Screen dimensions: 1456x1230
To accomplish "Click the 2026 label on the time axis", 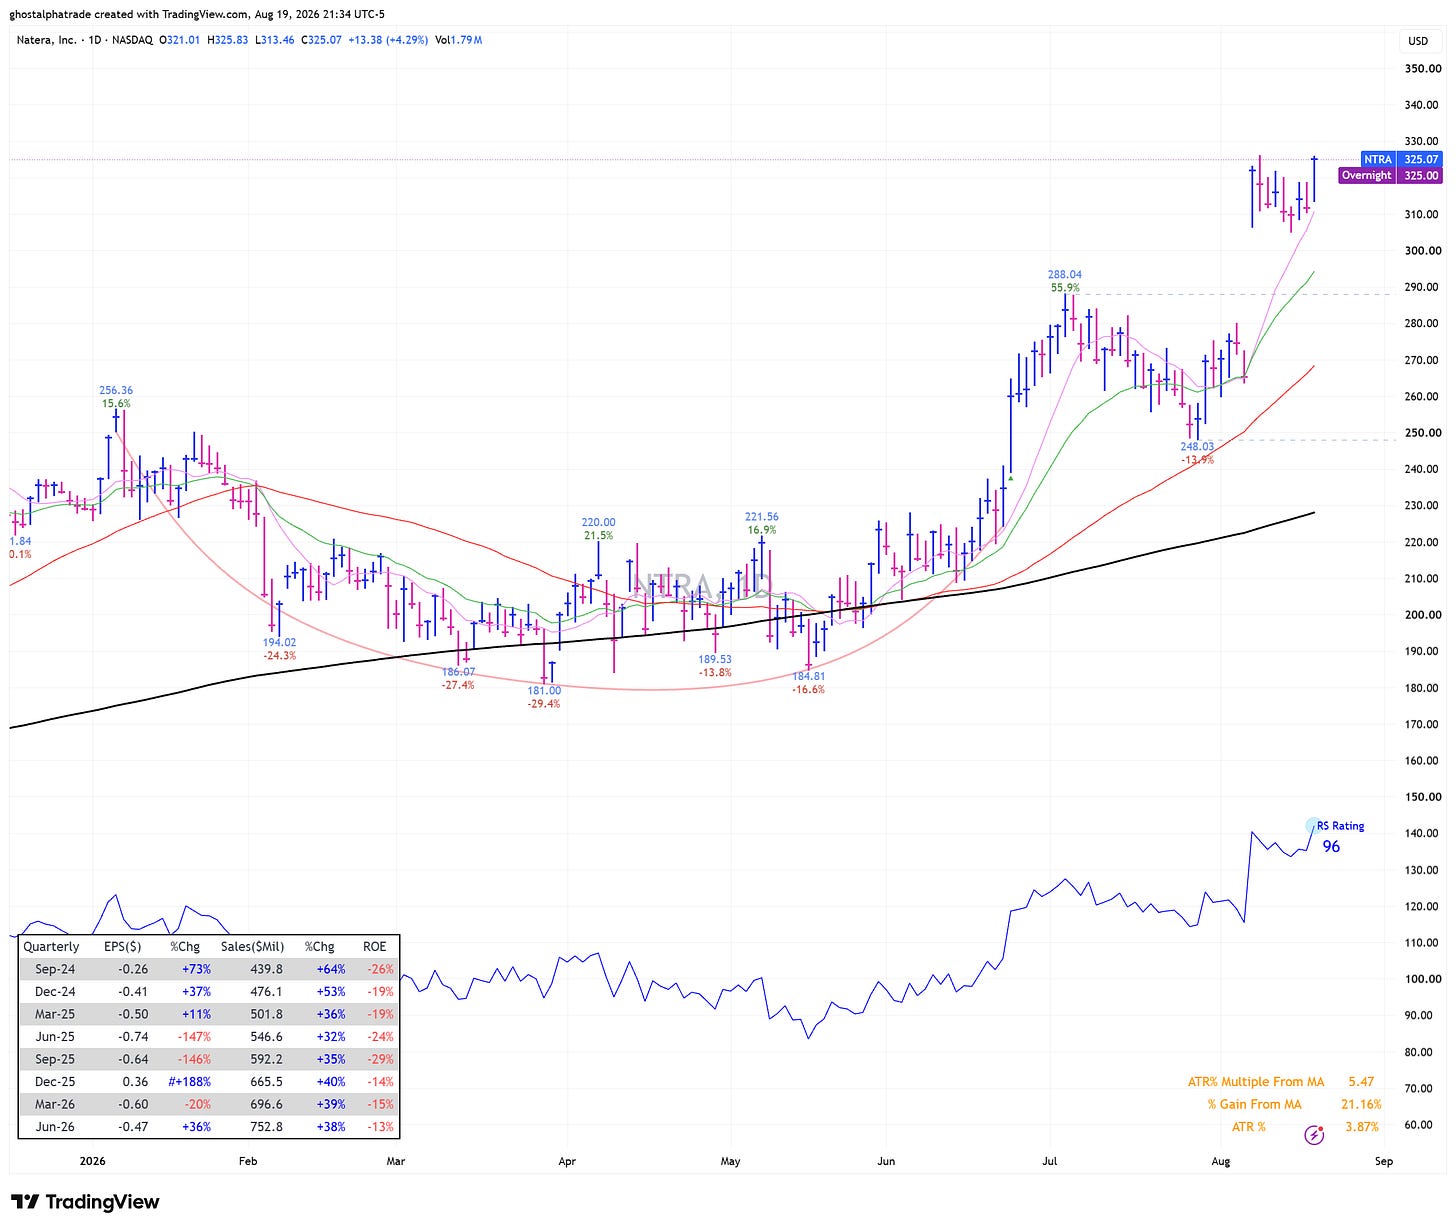I will pyautogui.click(x=91, y=1162).
